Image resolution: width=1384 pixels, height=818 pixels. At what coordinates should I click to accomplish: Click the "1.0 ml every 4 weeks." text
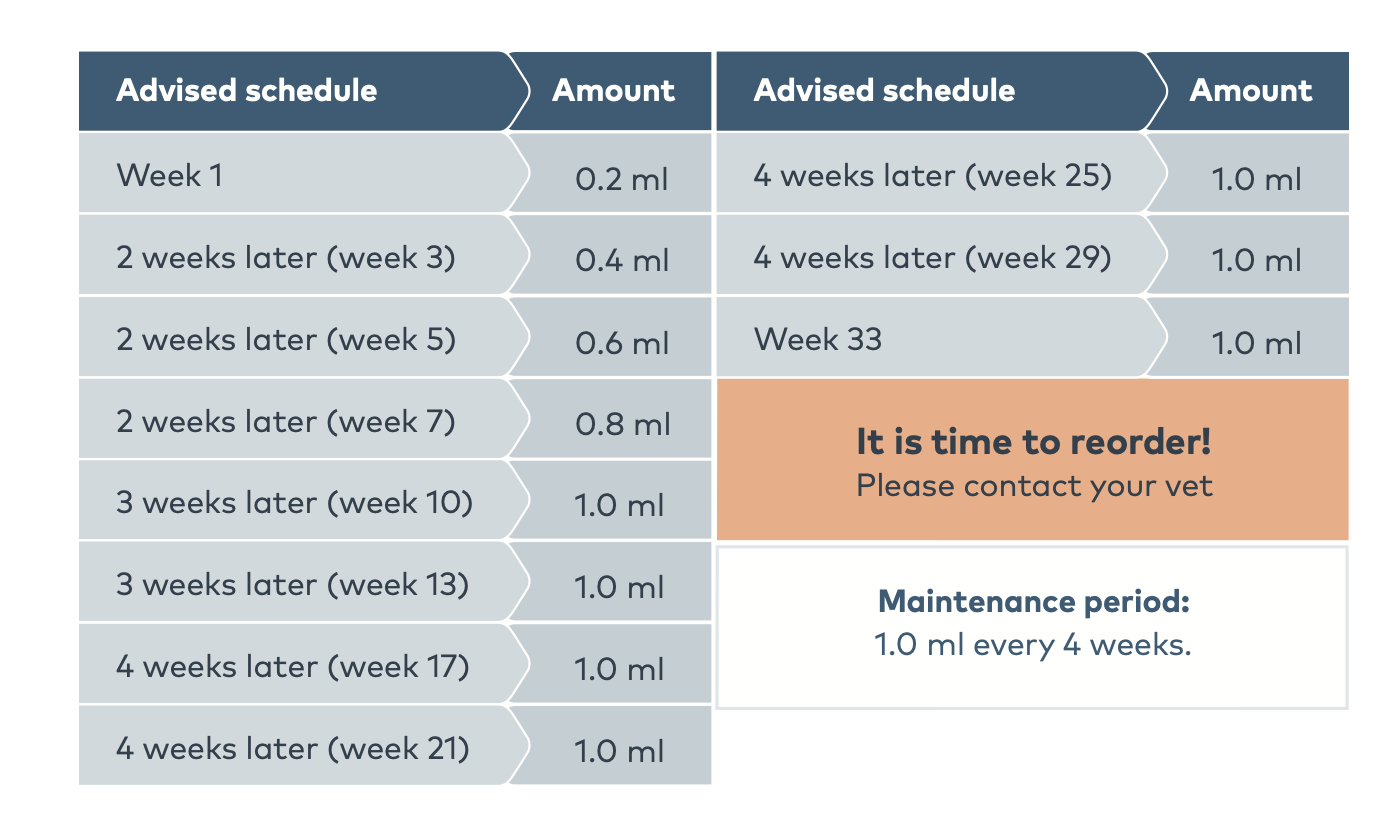(1033, 645)
